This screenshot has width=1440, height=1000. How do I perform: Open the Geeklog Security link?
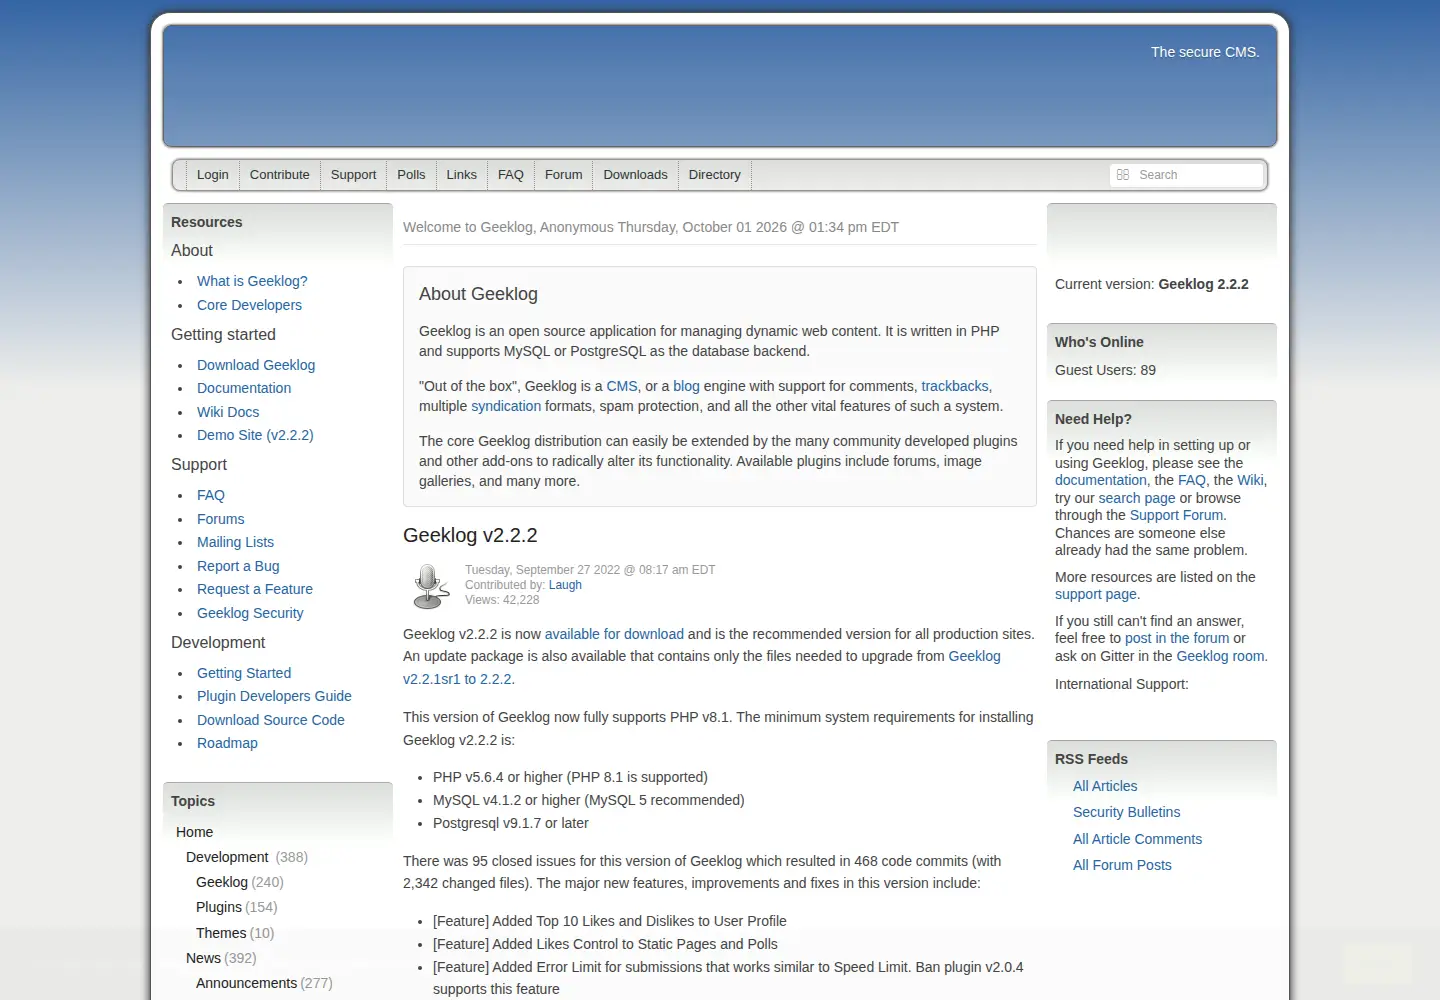click(x=250, y=613)
